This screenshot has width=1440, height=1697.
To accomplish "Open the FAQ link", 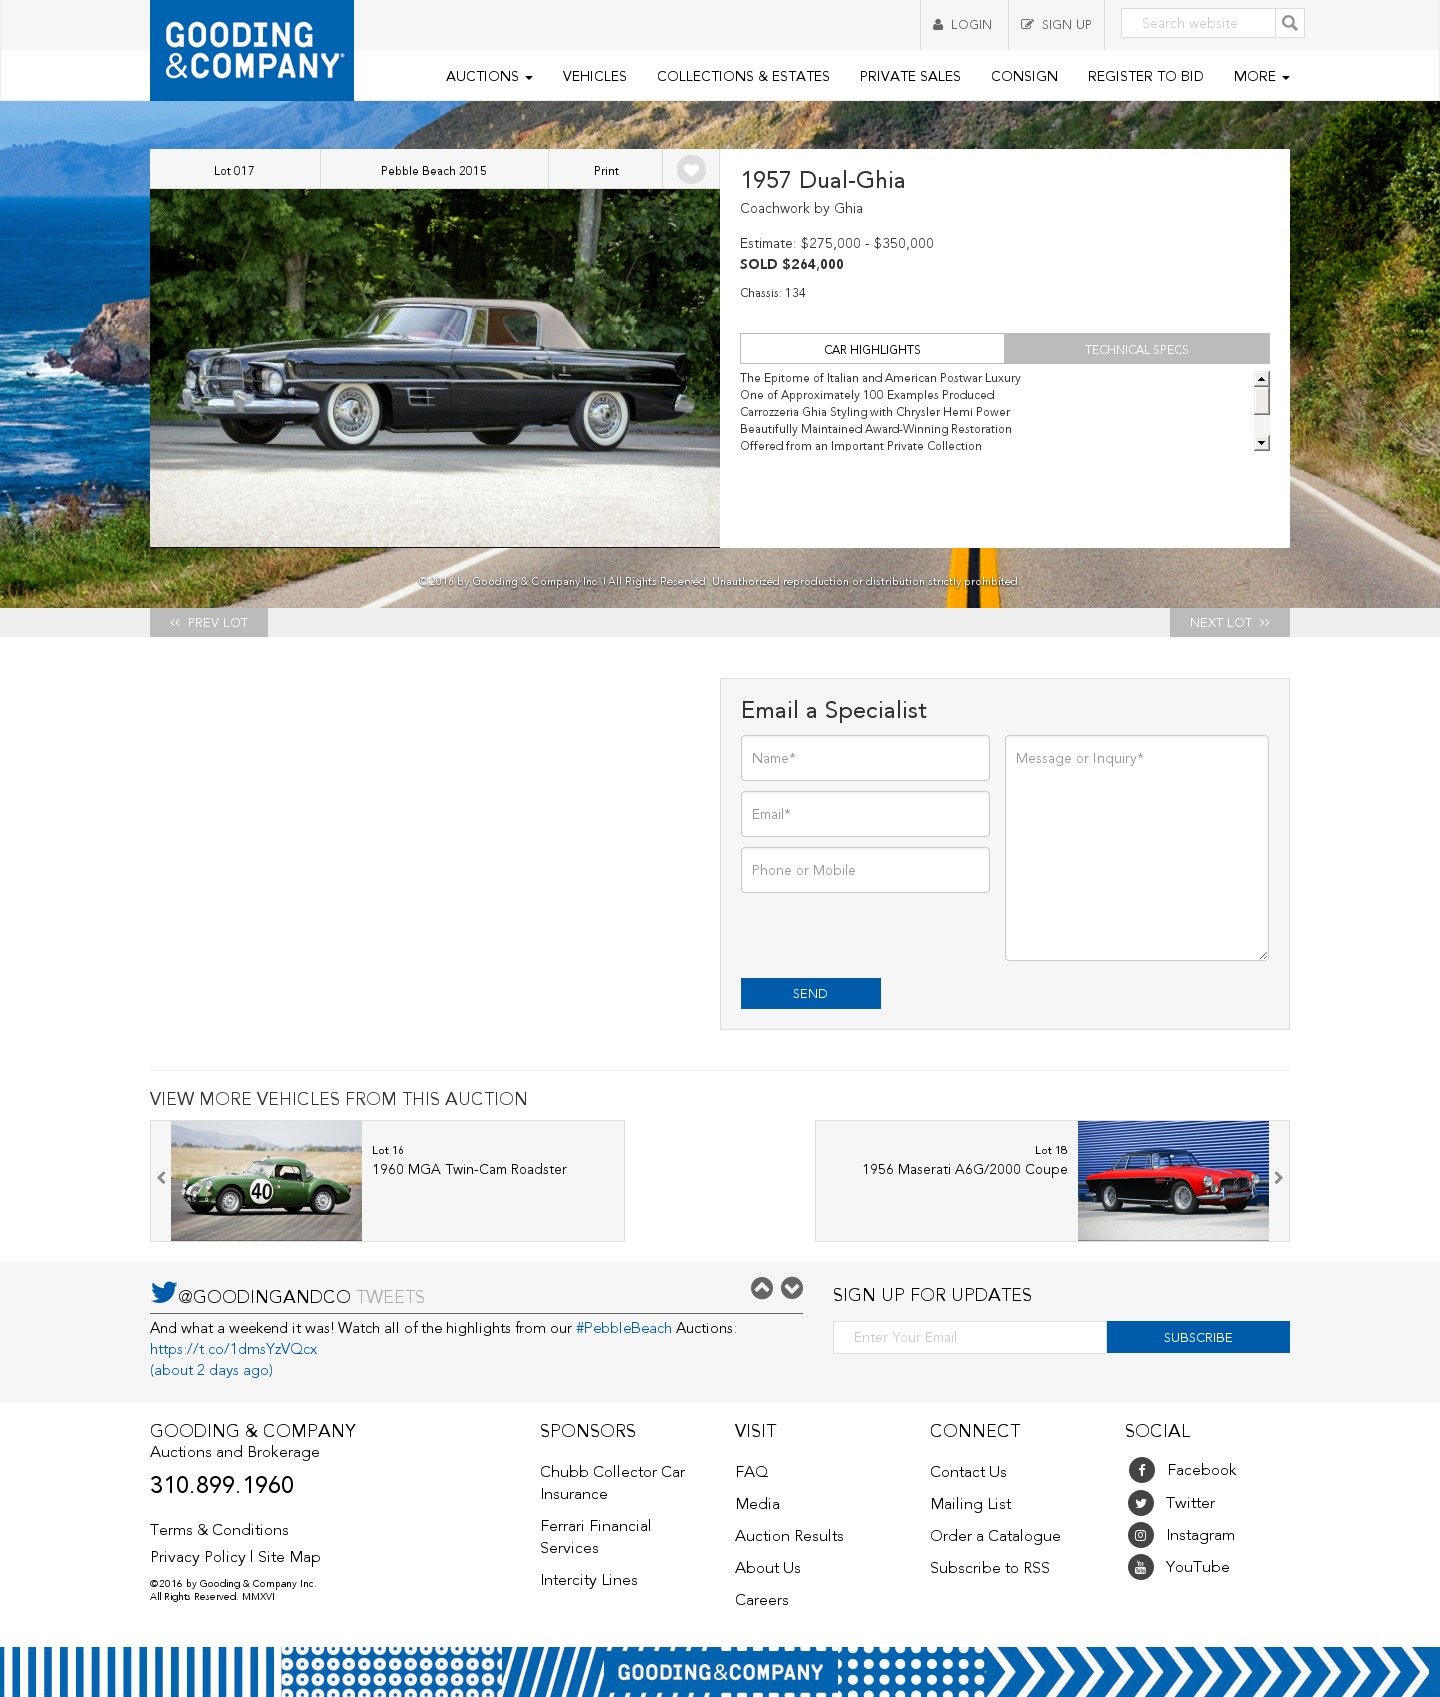I will pos(752,1472).
